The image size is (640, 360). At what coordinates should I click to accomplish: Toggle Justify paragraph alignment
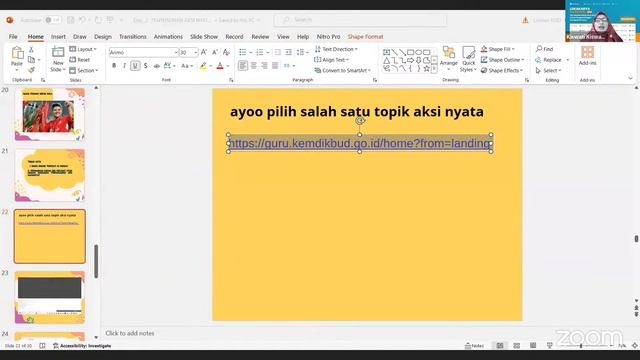click(275, 66)
